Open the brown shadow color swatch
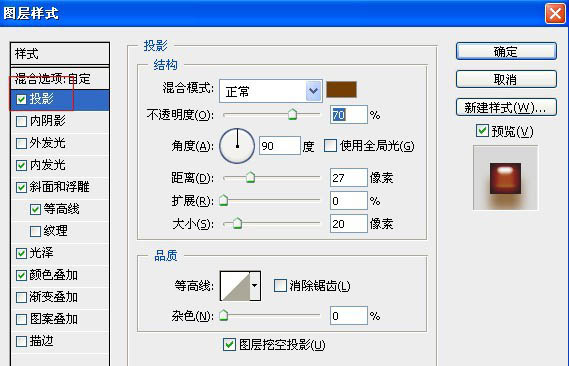 click(341, 90)
